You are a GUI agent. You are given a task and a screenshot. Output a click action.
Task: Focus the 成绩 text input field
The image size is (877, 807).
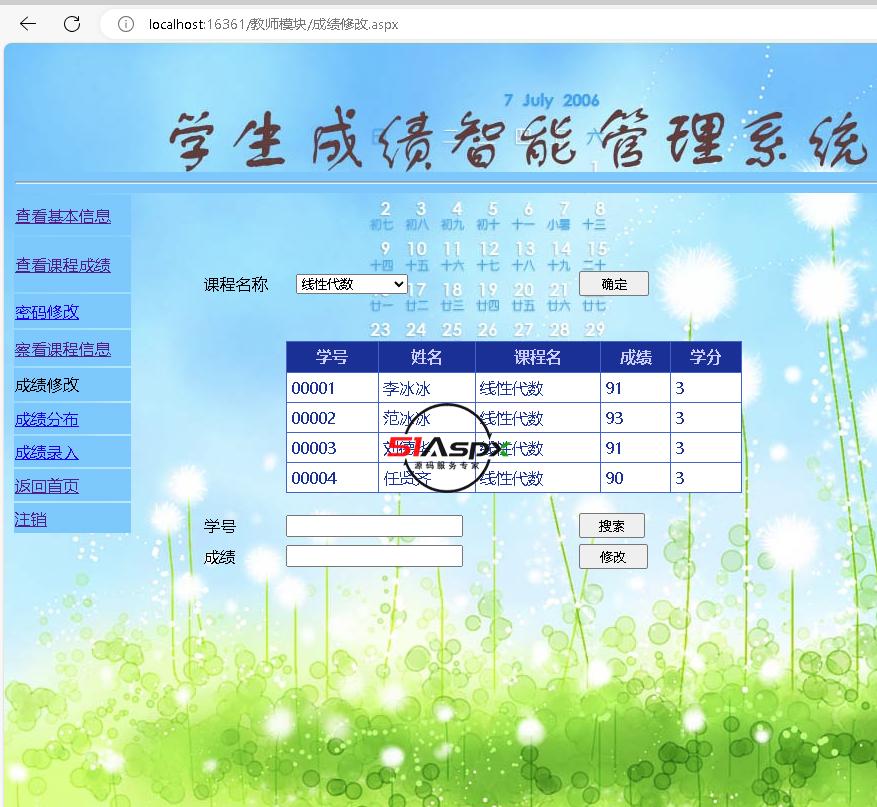[x=374, y=556]
